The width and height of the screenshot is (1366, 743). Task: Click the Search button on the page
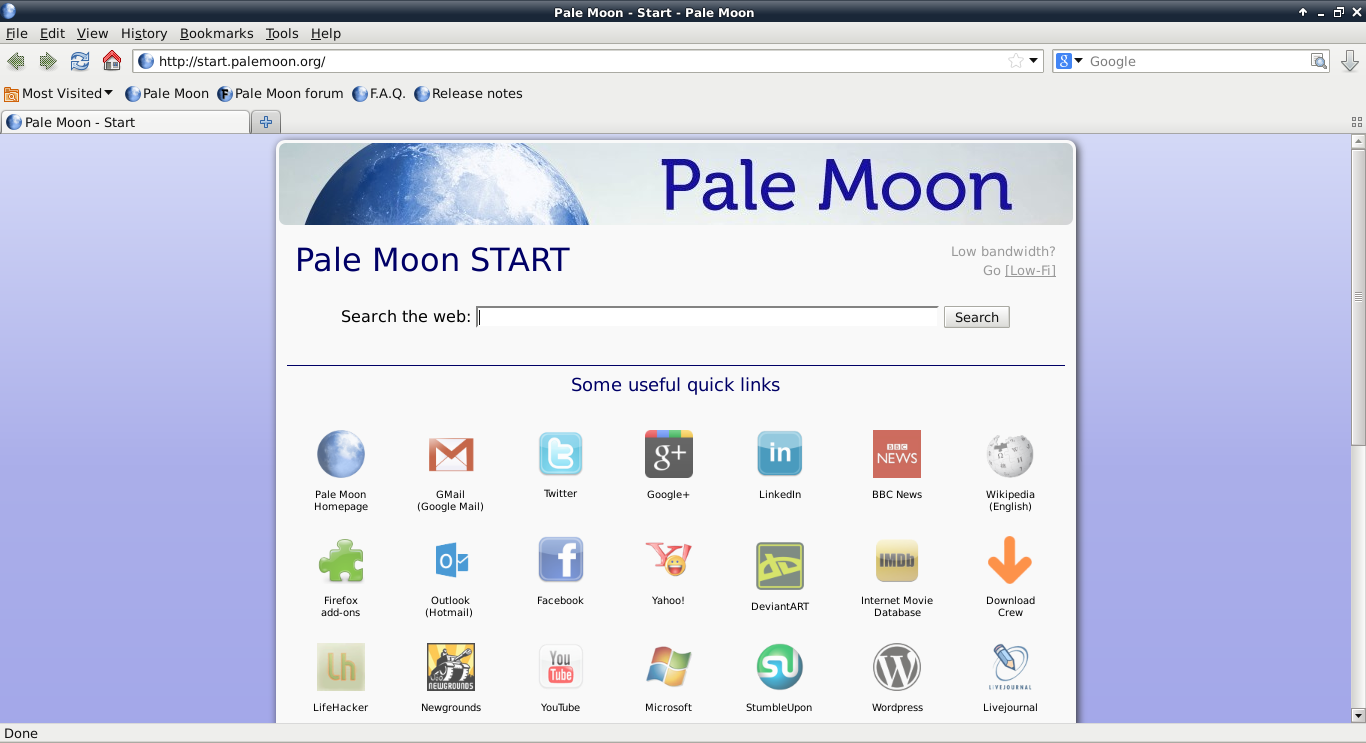pyautogui.click(x=977, y=317)
